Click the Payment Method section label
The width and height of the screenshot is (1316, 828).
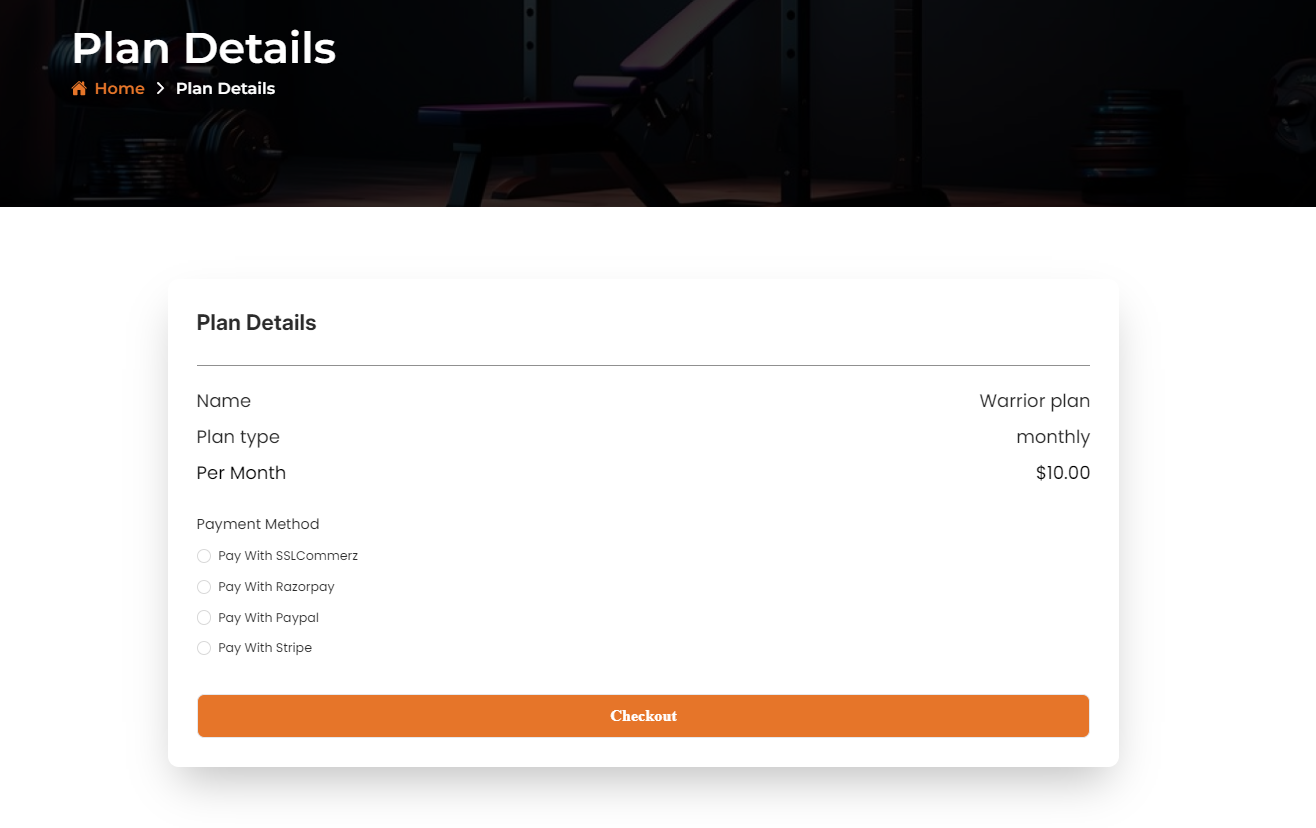pos(257,523)
